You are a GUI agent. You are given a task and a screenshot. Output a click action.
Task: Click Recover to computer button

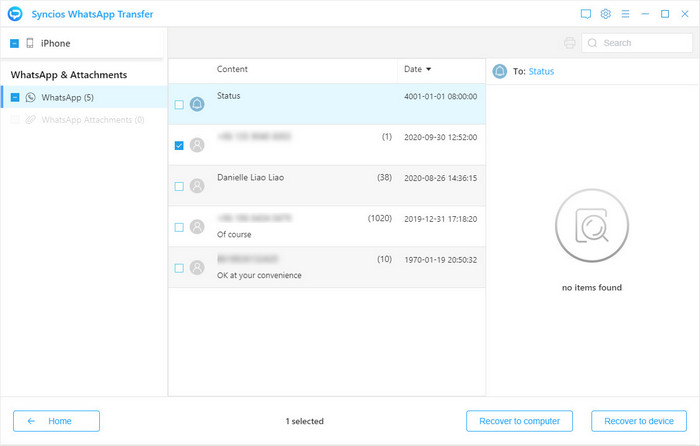click(519, 421)
